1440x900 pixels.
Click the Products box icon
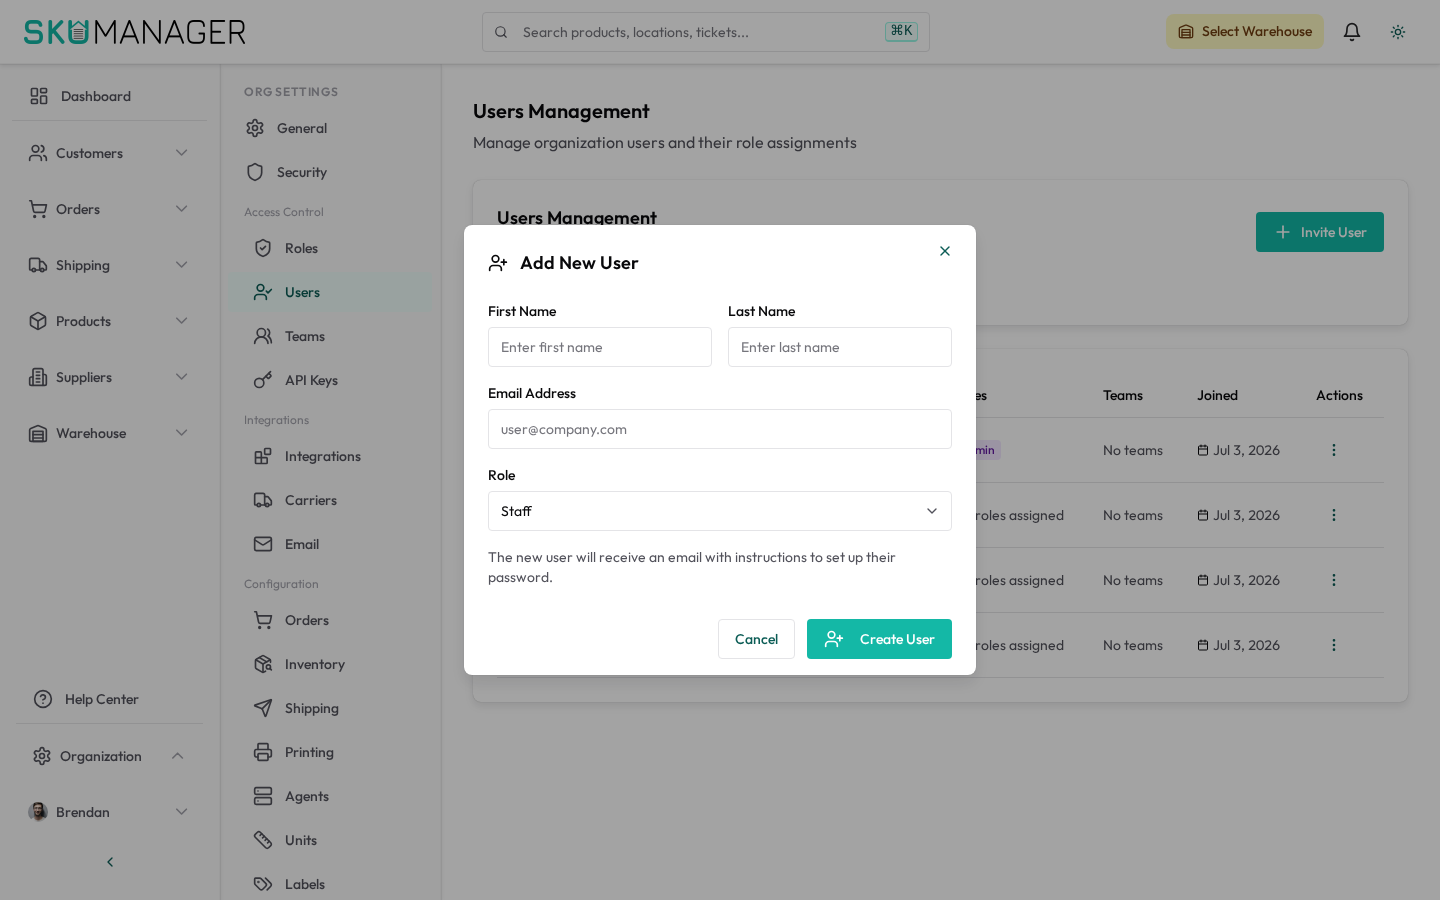[x=38, y=321]
